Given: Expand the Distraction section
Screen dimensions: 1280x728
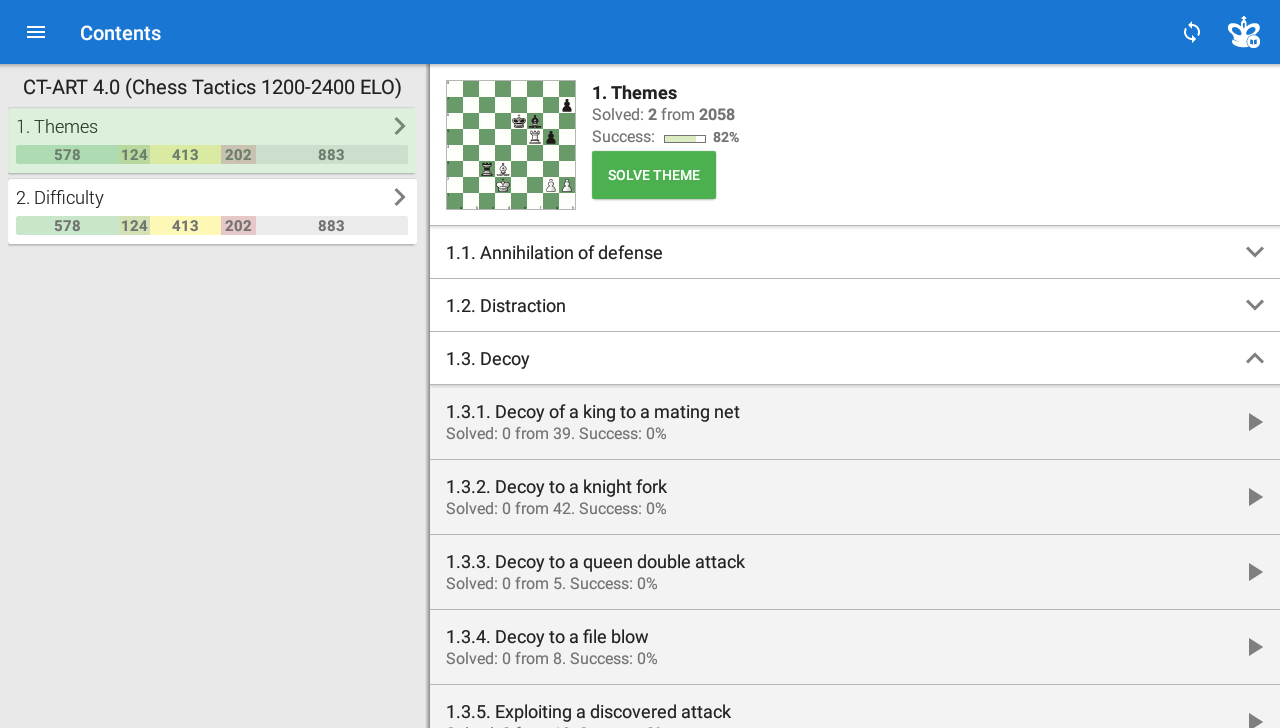Looking at the screenshot, I should (x=1255, y=305).
